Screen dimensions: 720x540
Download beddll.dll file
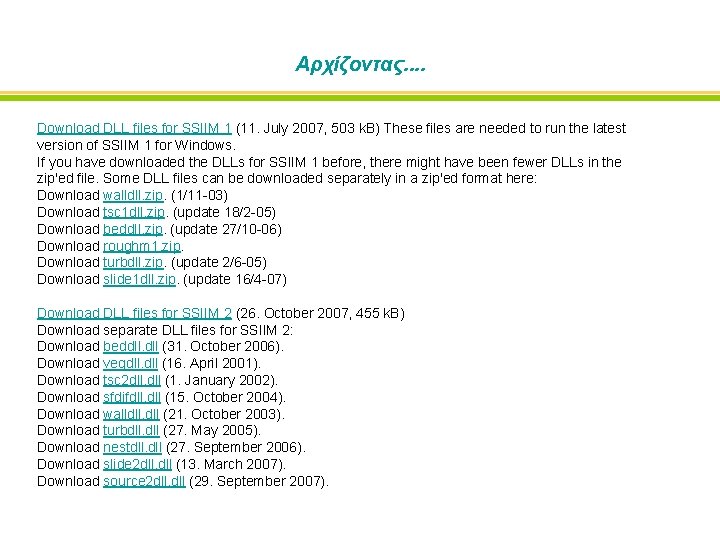(130, 346)
